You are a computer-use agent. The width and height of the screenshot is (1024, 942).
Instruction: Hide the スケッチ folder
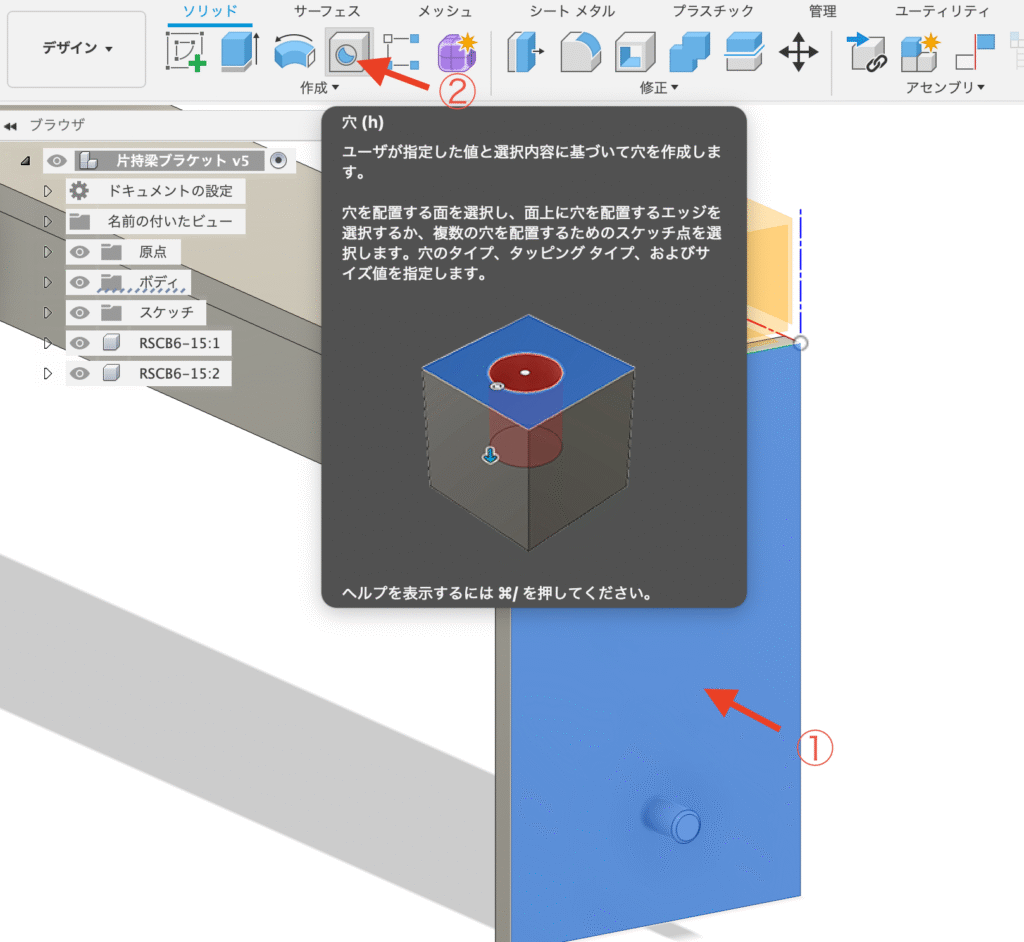pyautogui.click(x=78, y=312)
